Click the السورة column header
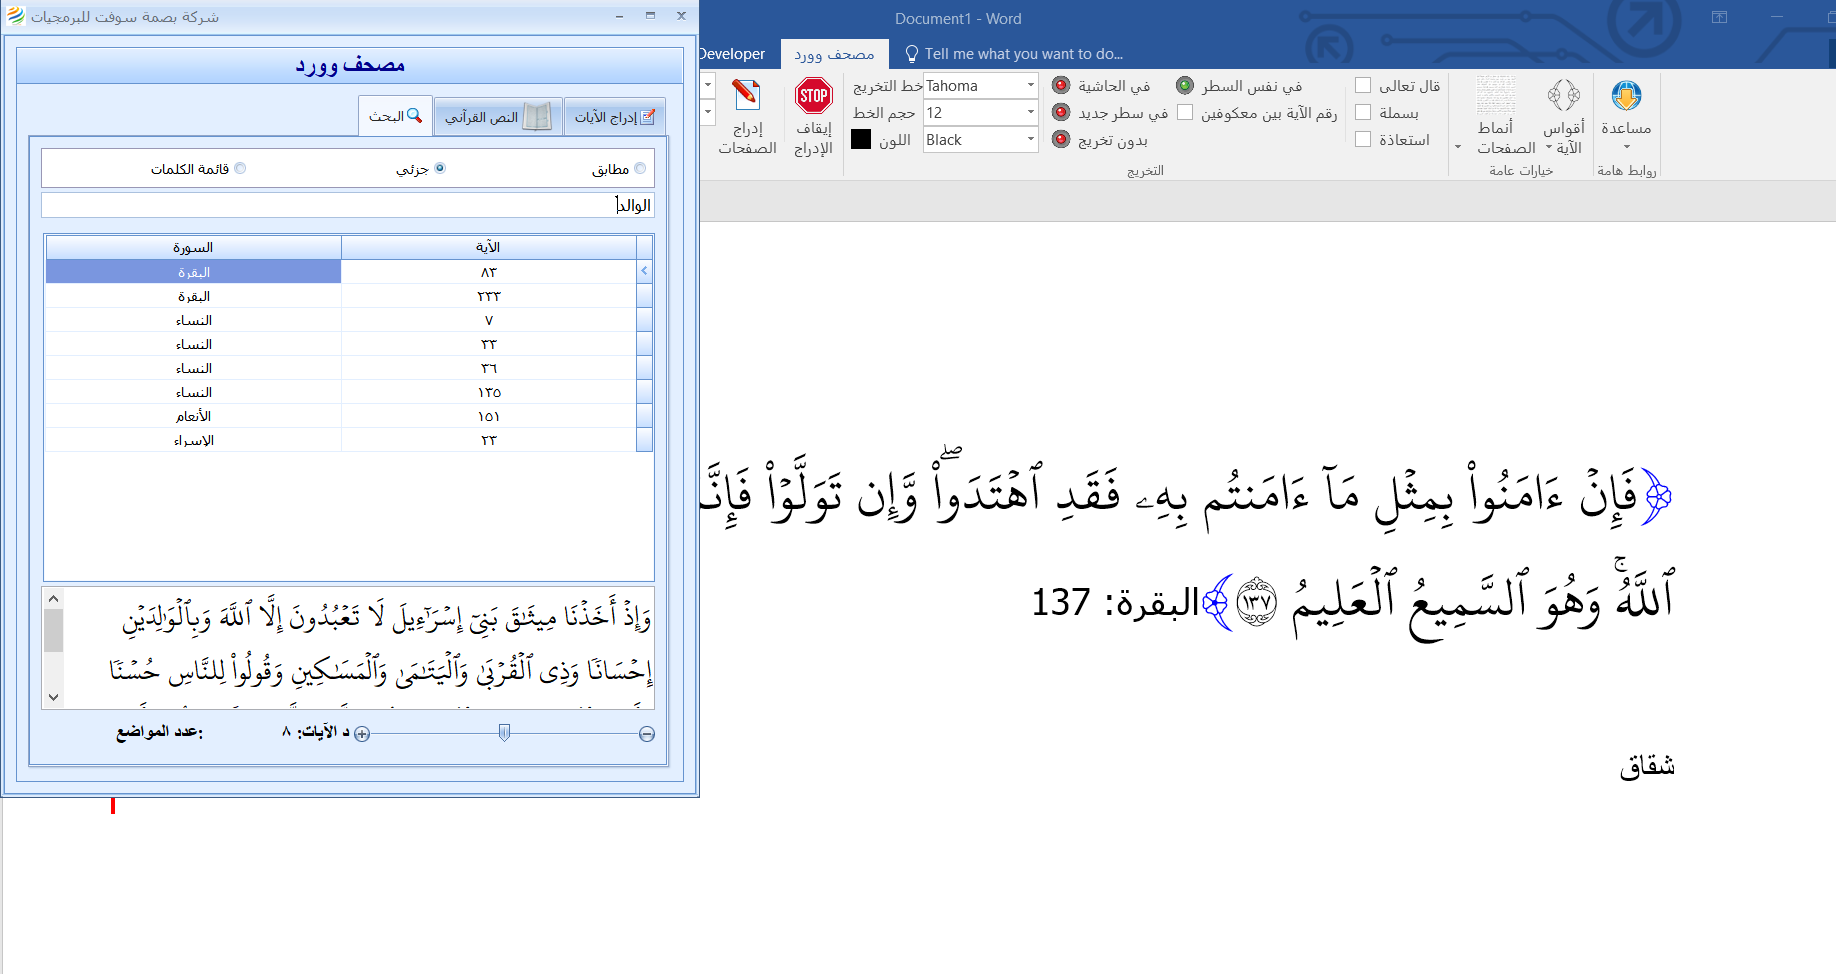1836x974 pixels. (x=193, y=247)
